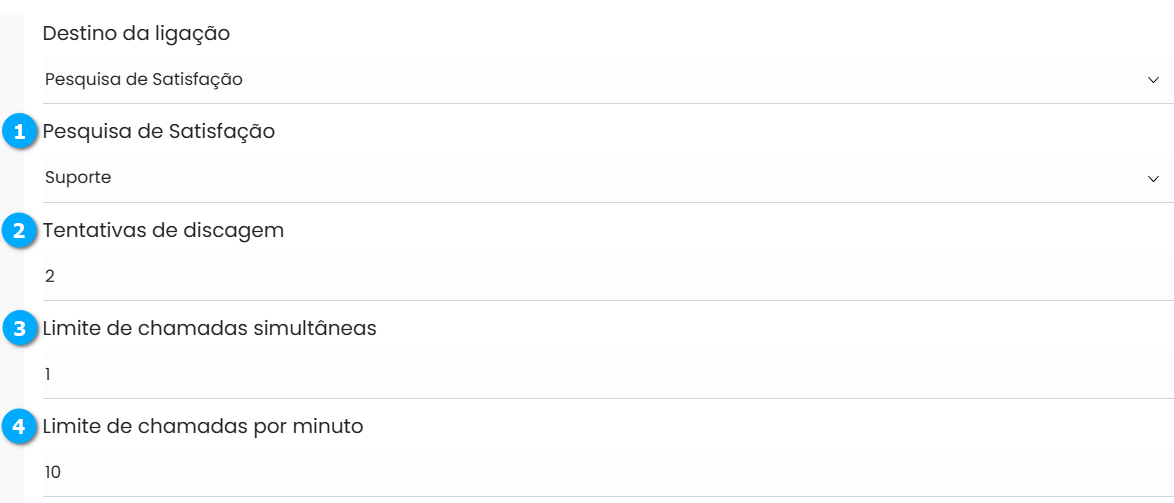Open the Destino da ligação combo box

pyautogui.click(x=600, y=80)
